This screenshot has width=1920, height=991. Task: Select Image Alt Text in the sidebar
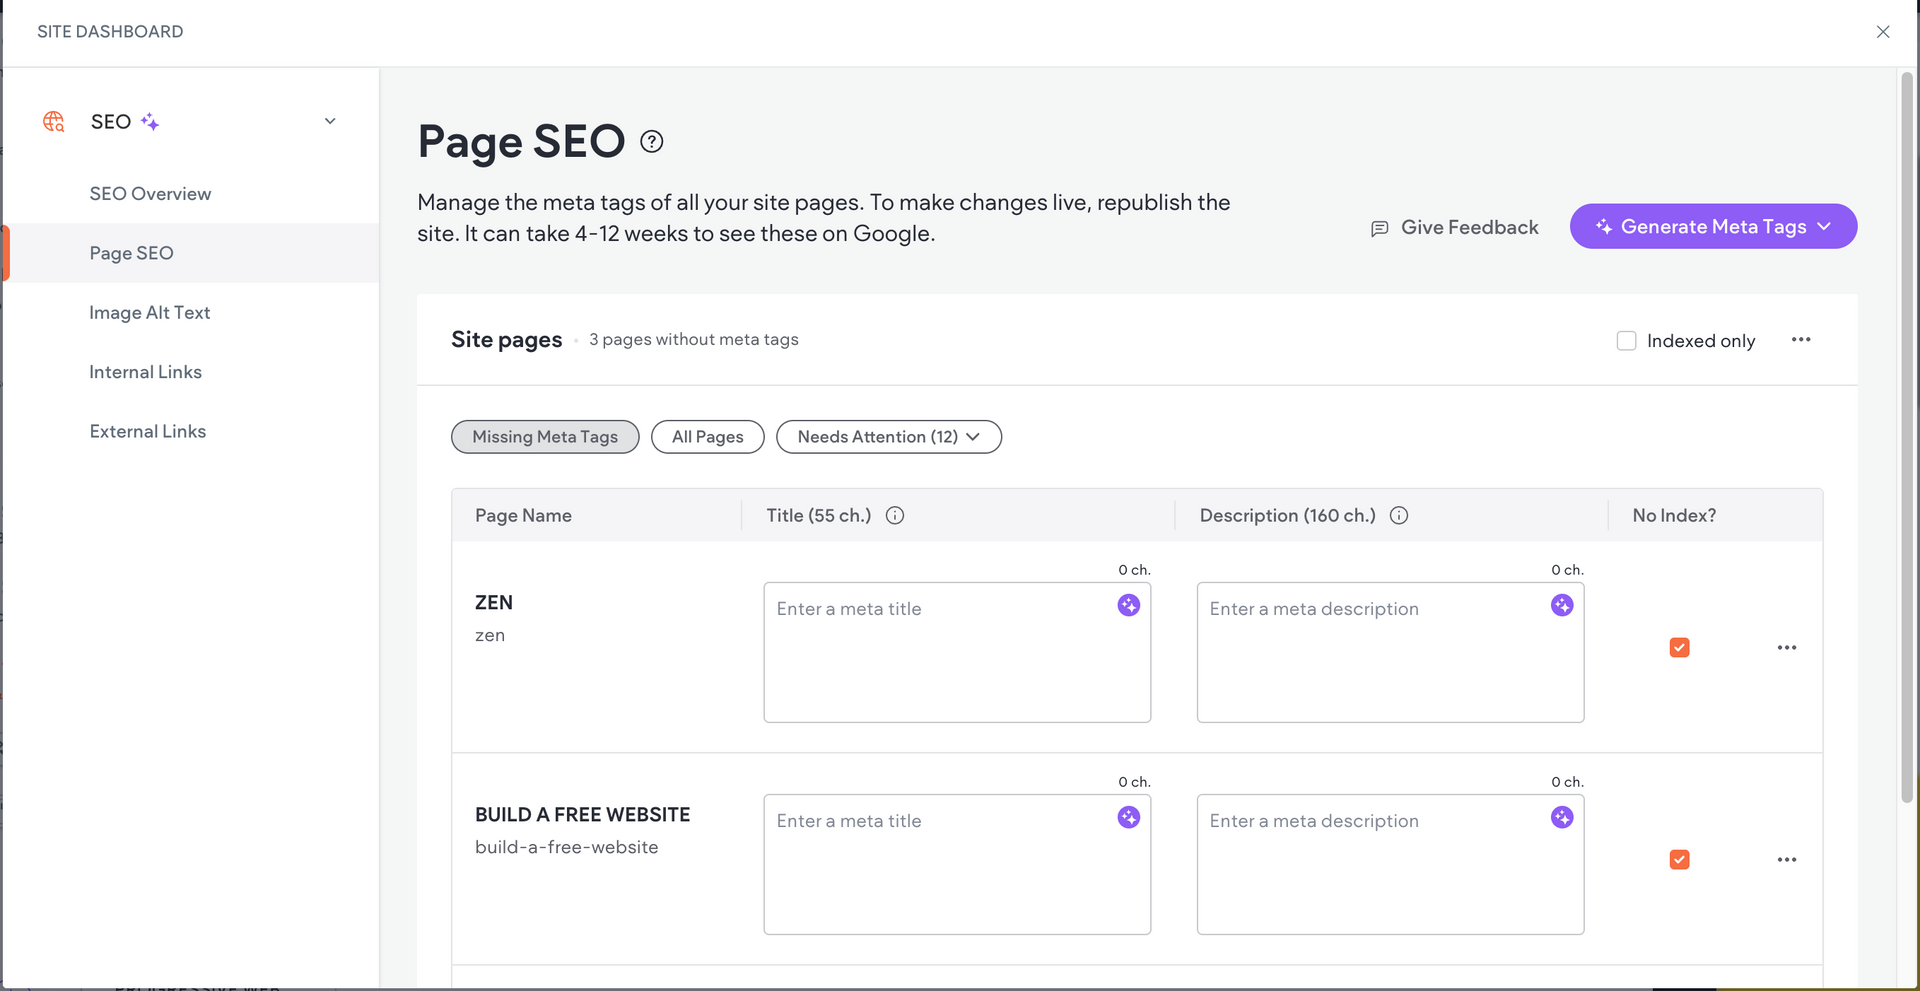[150, 312]
